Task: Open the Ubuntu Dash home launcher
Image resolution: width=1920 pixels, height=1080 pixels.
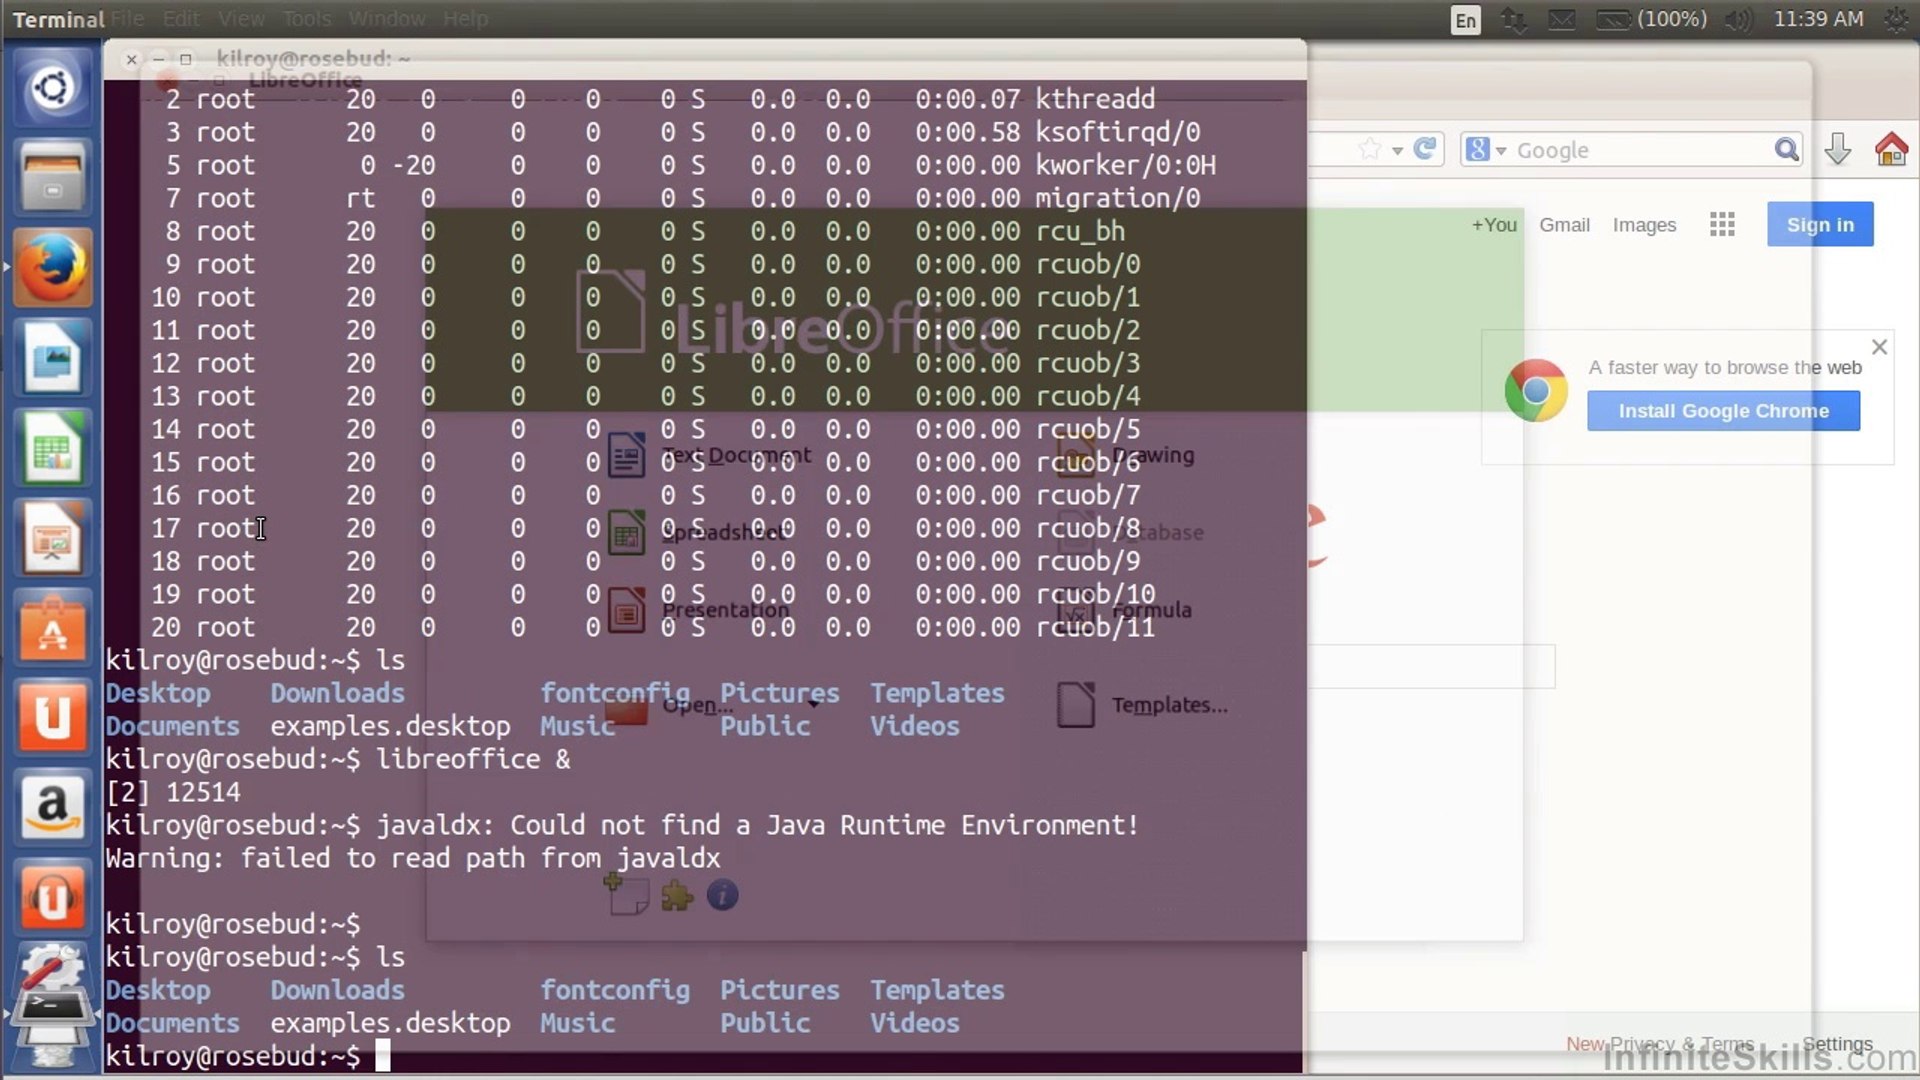Action: coord(52,88)
